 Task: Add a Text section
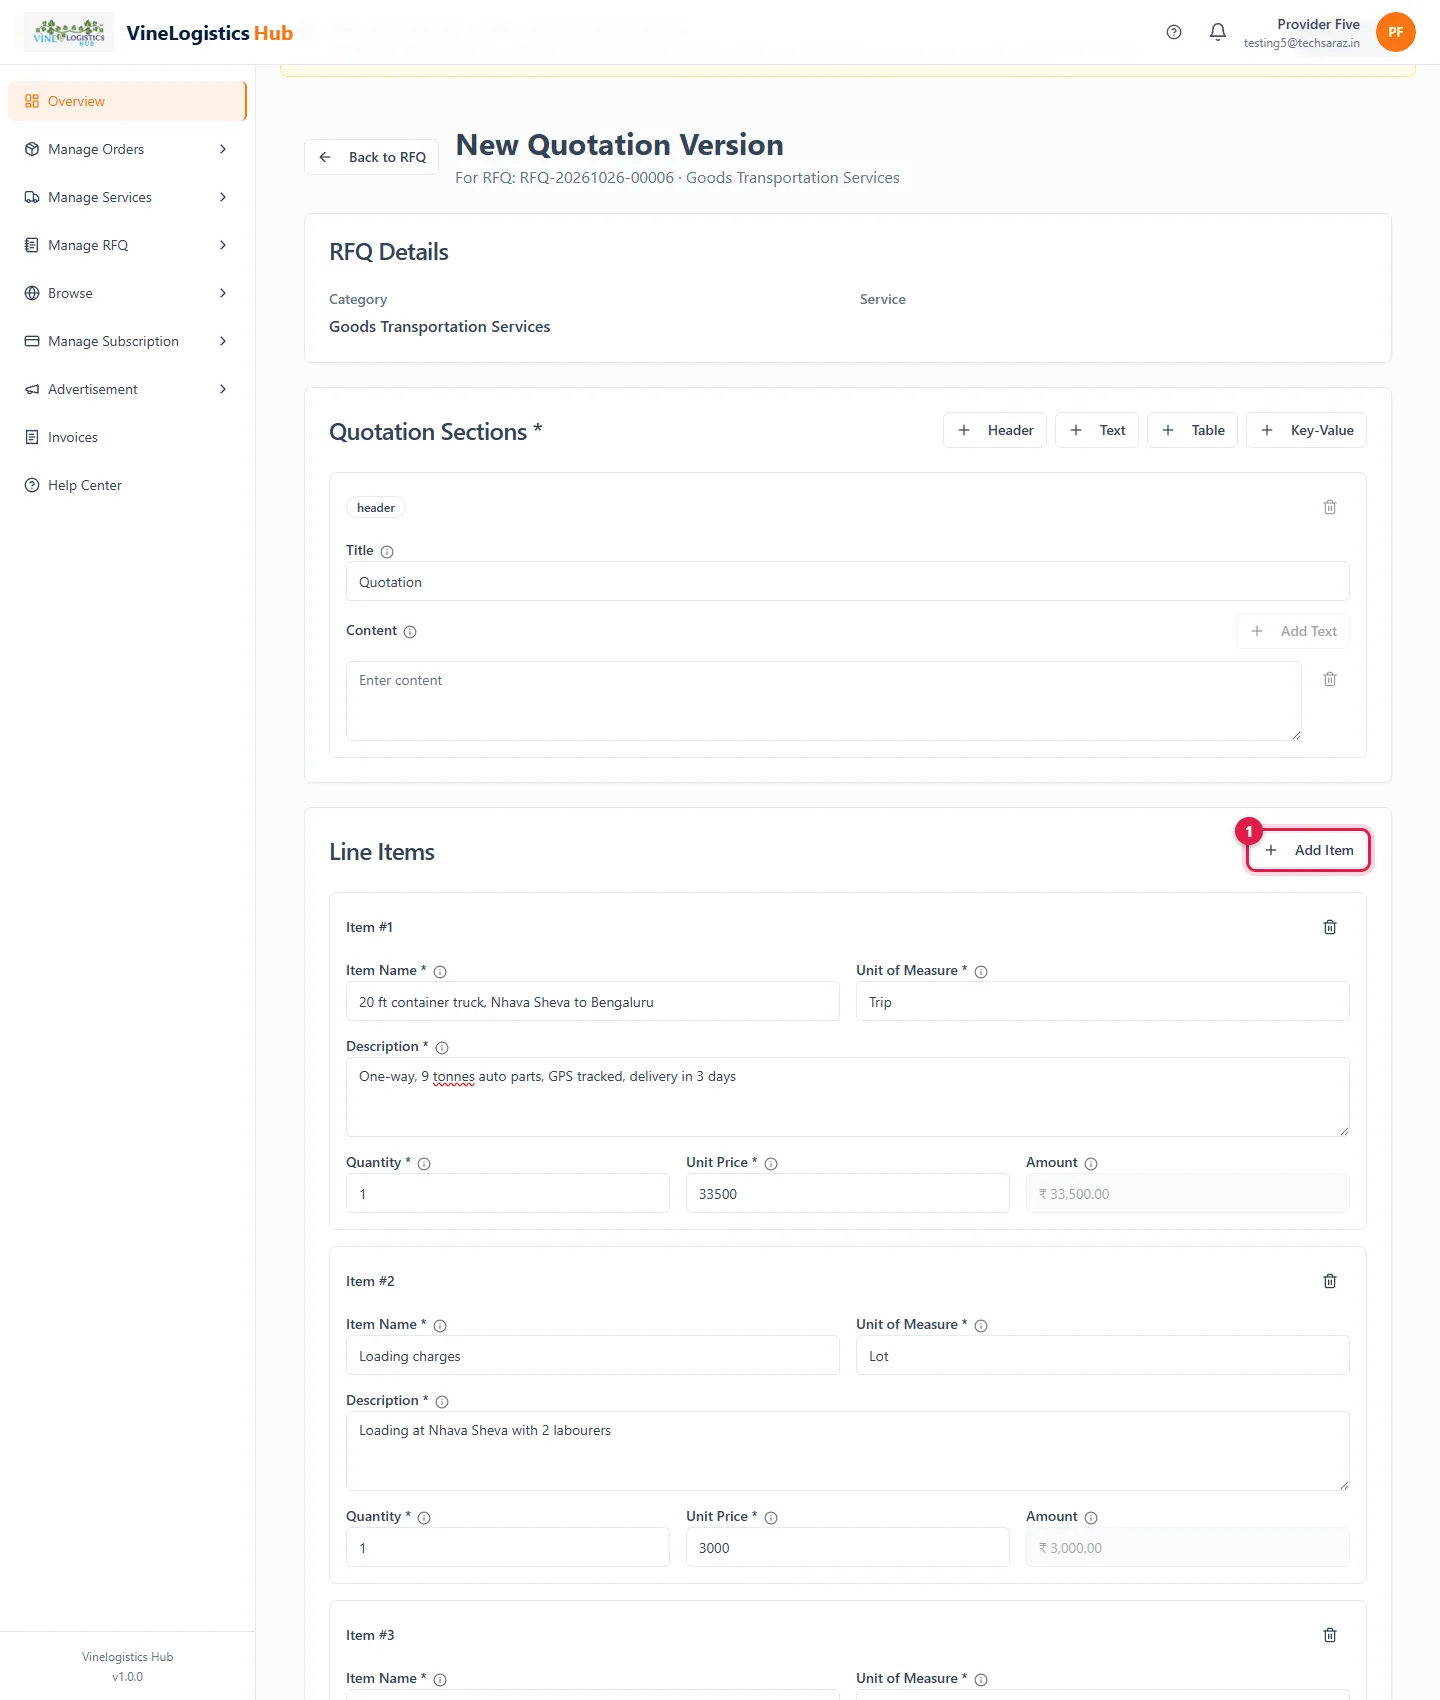(1097, 430)
